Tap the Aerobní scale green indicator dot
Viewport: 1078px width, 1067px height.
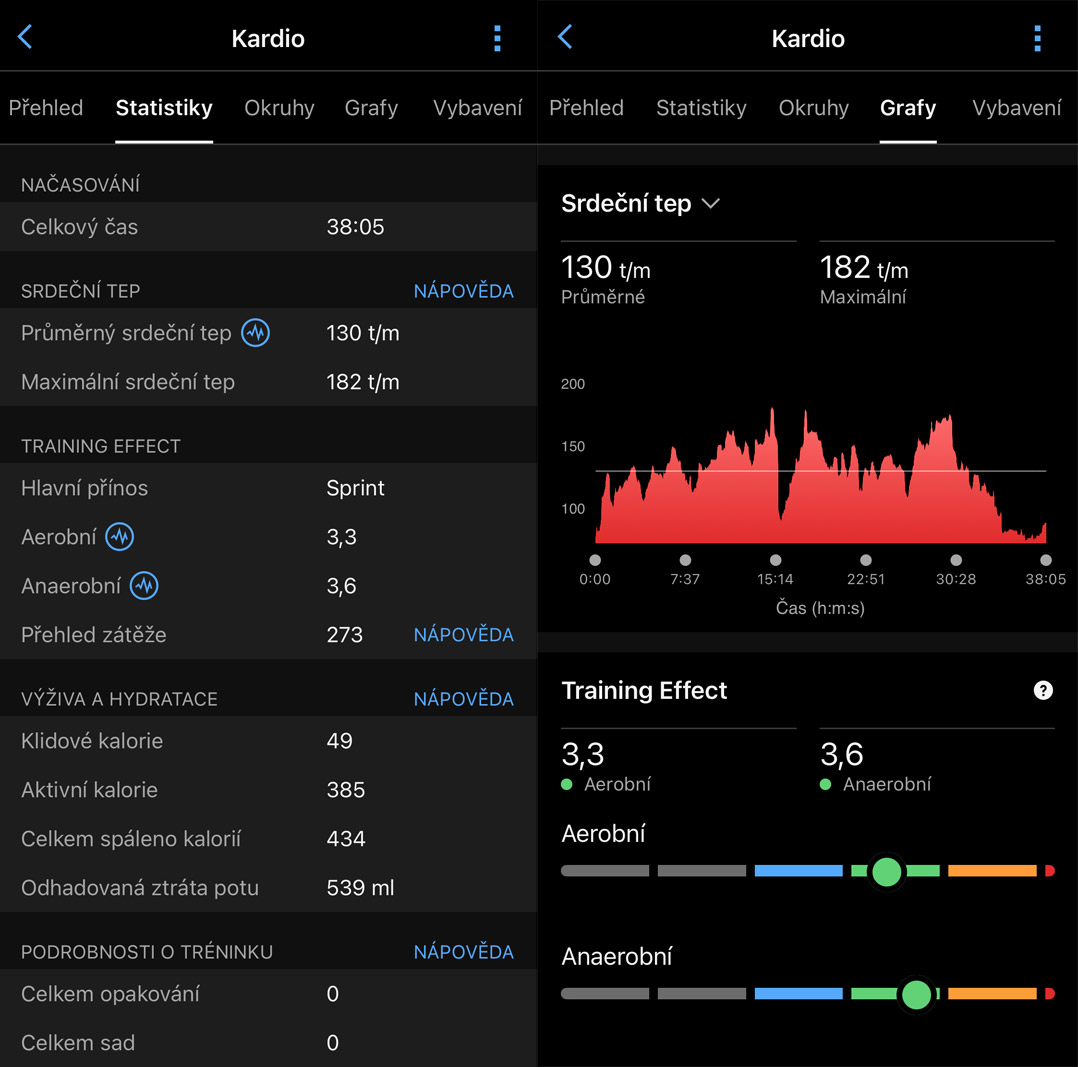click(x=886, y=871)
